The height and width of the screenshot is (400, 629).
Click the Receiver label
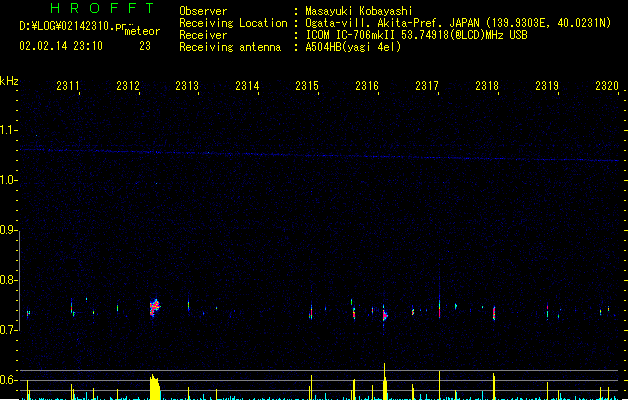point(203,35)
